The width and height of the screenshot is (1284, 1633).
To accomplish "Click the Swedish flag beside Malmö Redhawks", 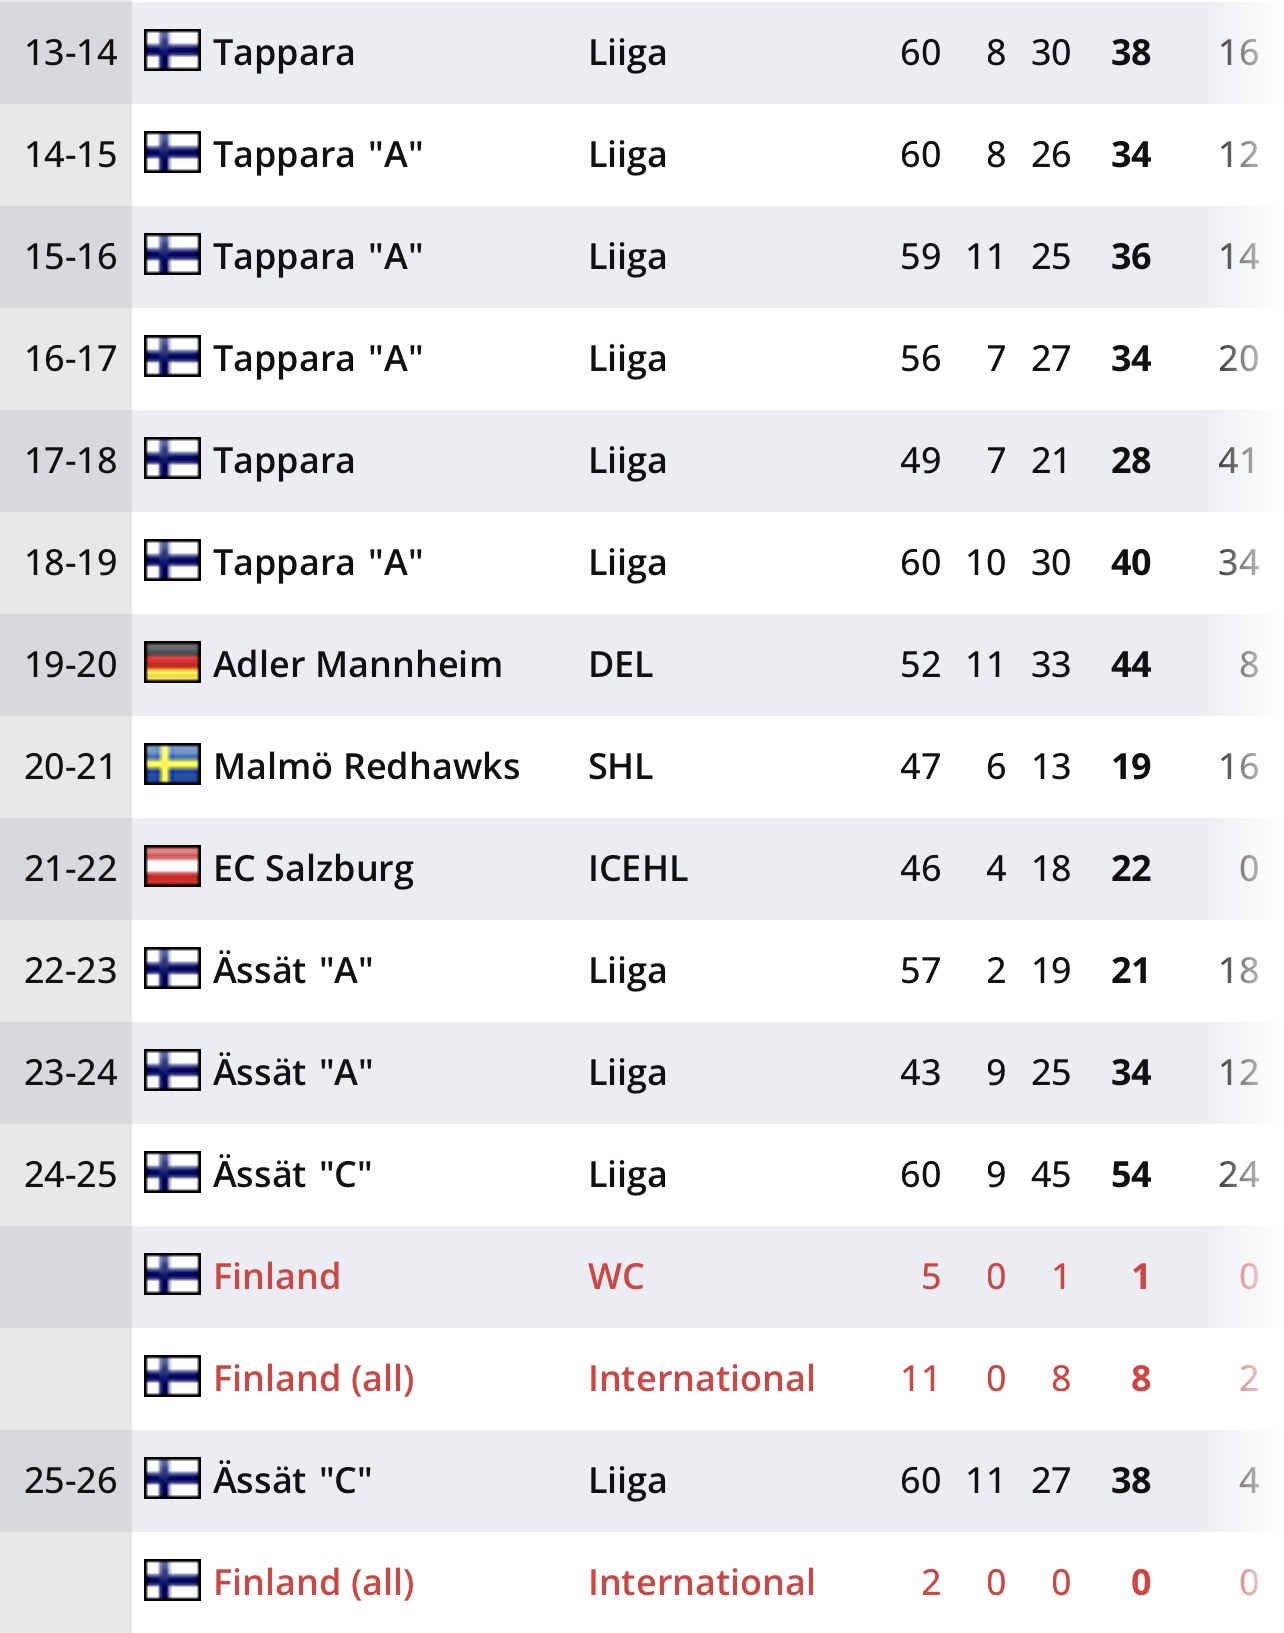I will 172,765.
